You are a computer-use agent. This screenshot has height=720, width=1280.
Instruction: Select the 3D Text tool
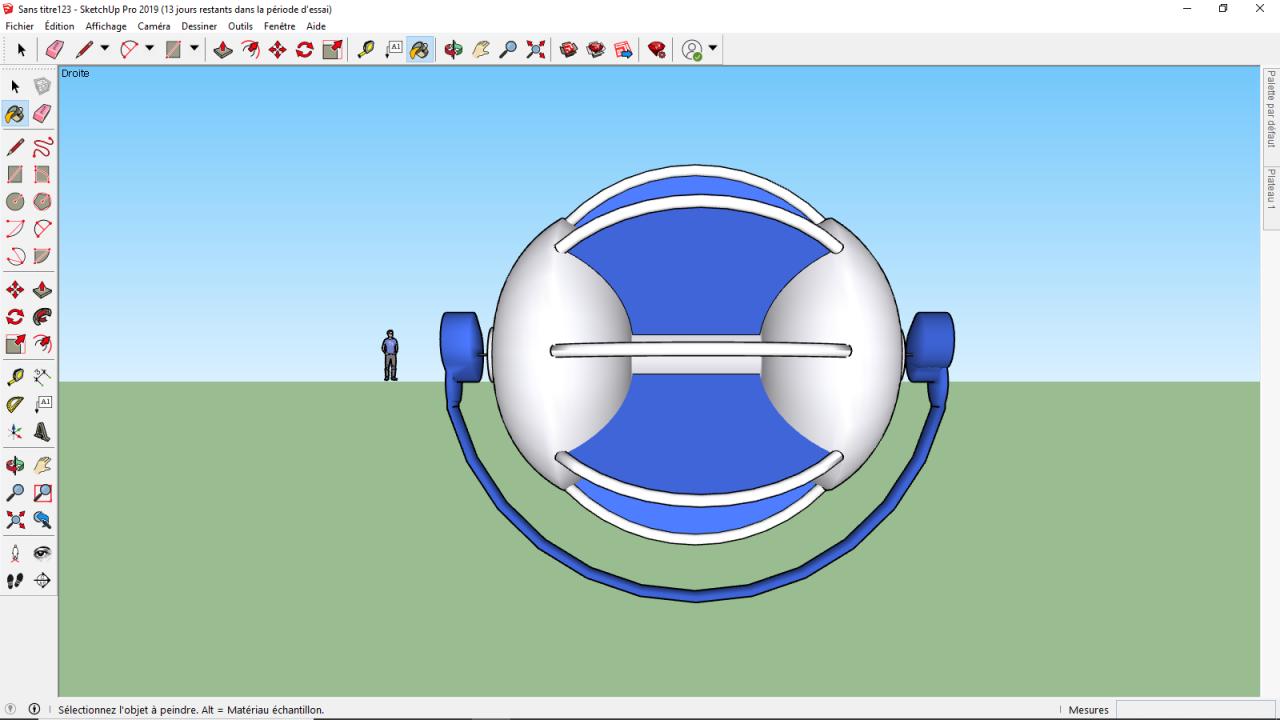coord(42,432)
